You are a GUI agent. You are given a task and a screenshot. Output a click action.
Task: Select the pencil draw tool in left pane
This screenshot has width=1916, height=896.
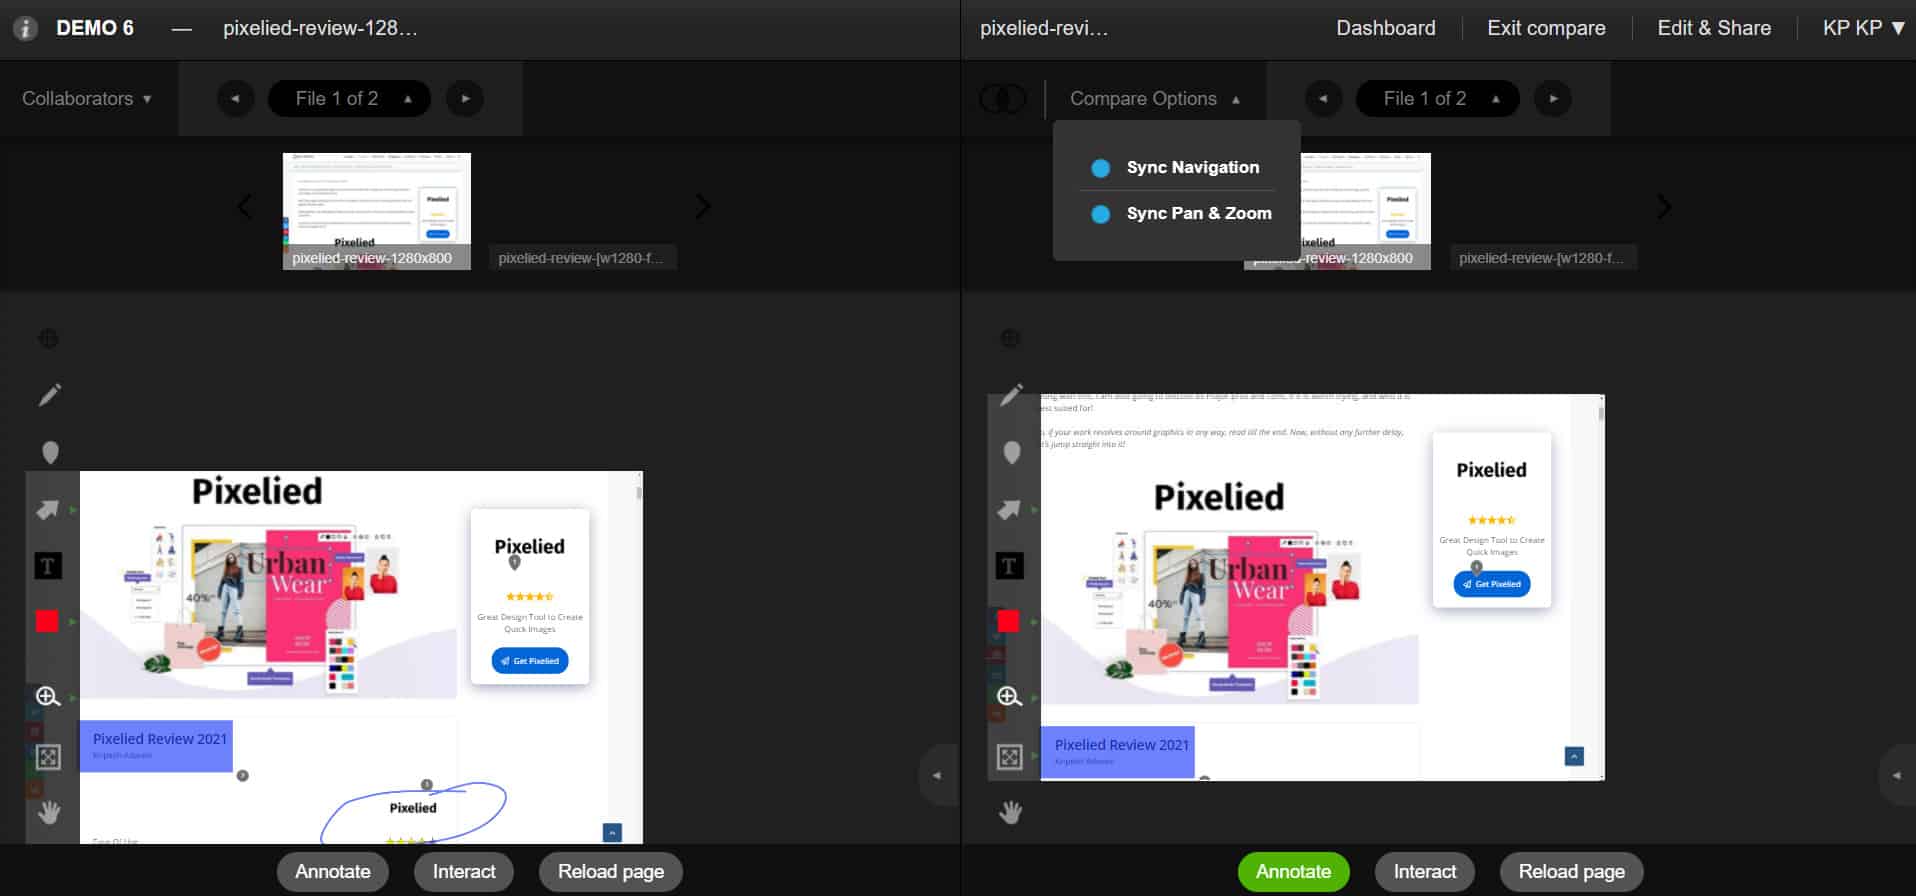(49, 395)
